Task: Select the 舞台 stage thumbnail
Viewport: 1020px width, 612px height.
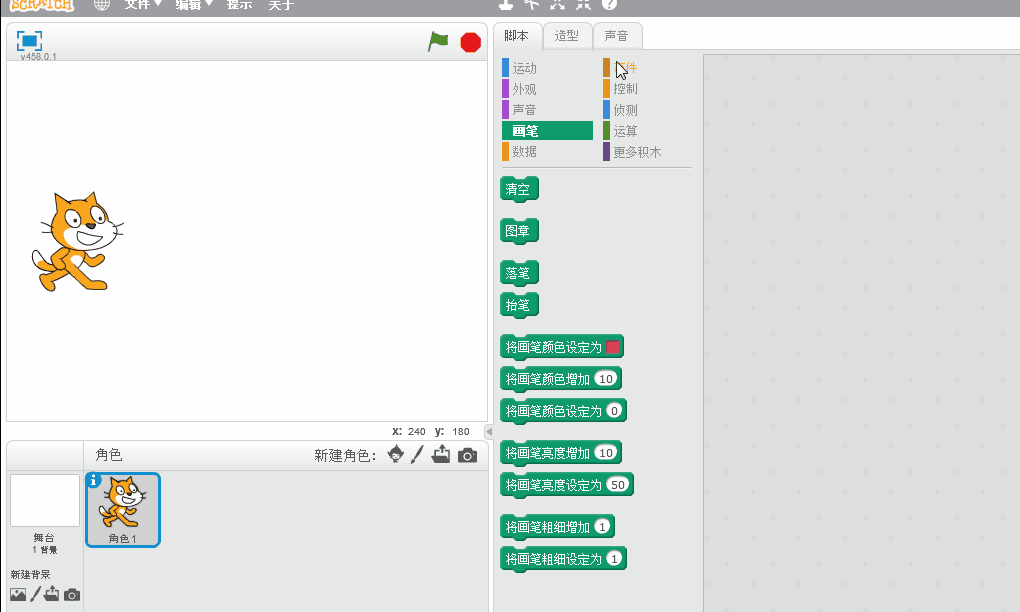Action: (45, 500)
